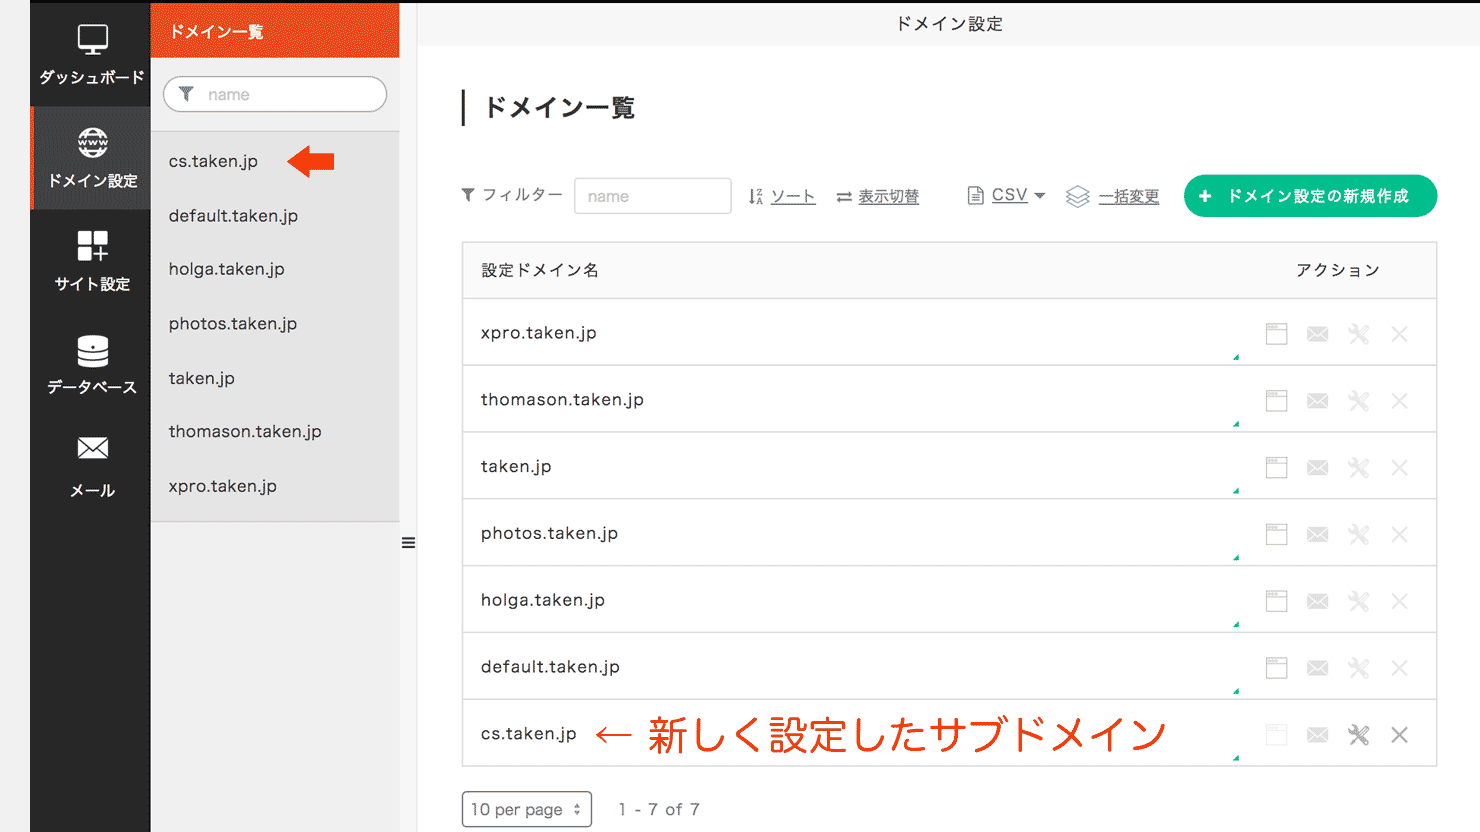Open the メール sidebar section

tap(91, 467)
